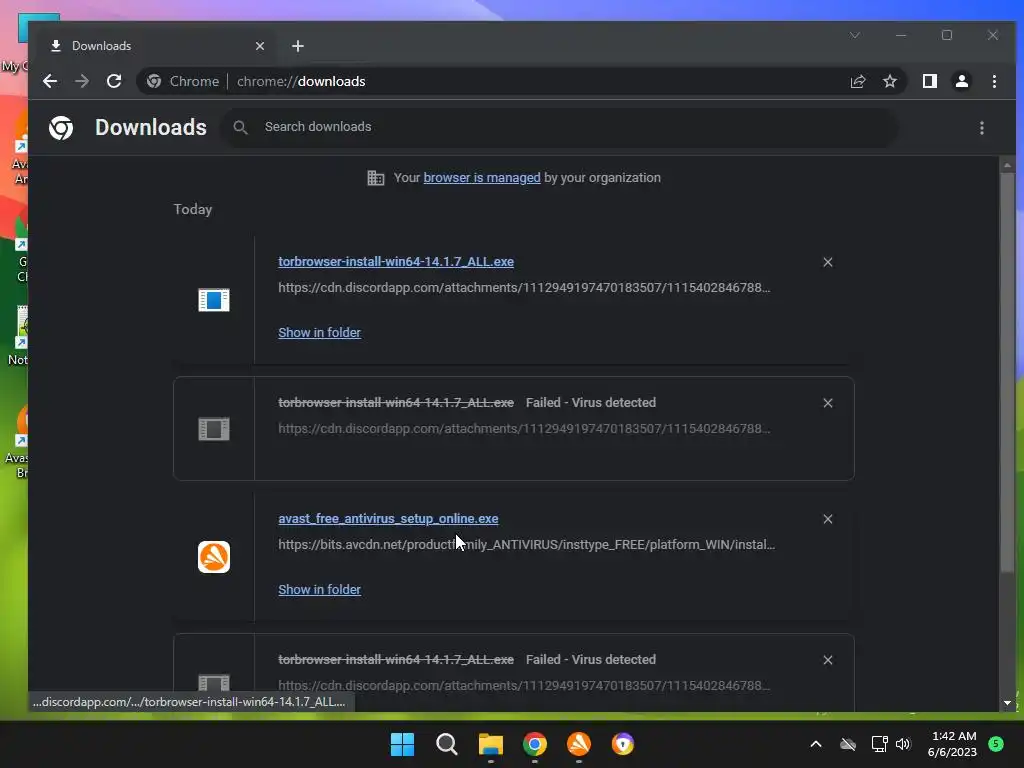
Task: Open Windows taskbar search
Action: [x=447, y=744]
